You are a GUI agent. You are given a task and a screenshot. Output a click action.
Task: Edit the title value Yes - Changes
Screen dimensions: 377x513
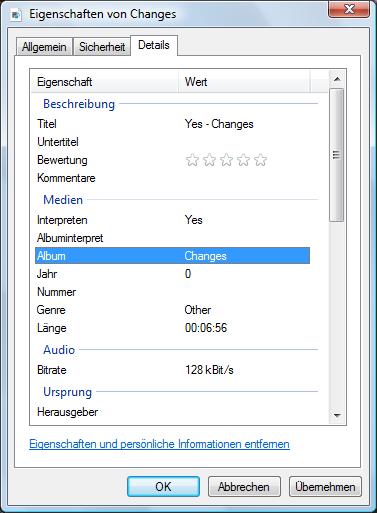tap(219, 124)
